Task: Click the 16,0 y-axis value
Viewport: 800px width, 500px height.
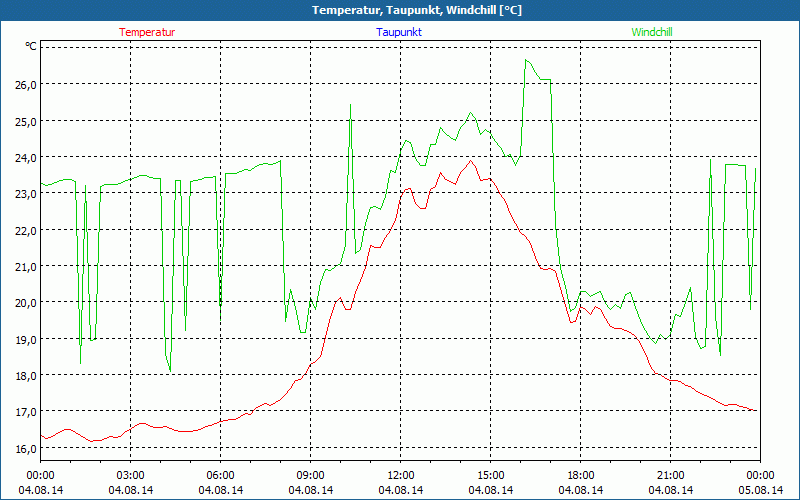Action: click(25, 448)
